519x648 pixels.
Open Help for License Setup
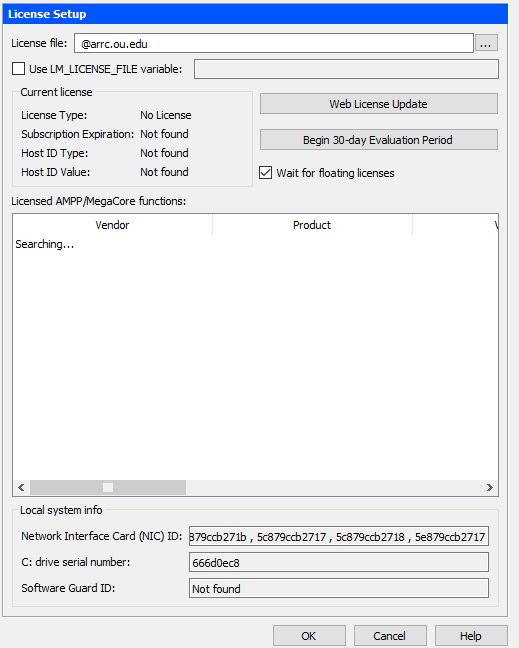(471, 636)
